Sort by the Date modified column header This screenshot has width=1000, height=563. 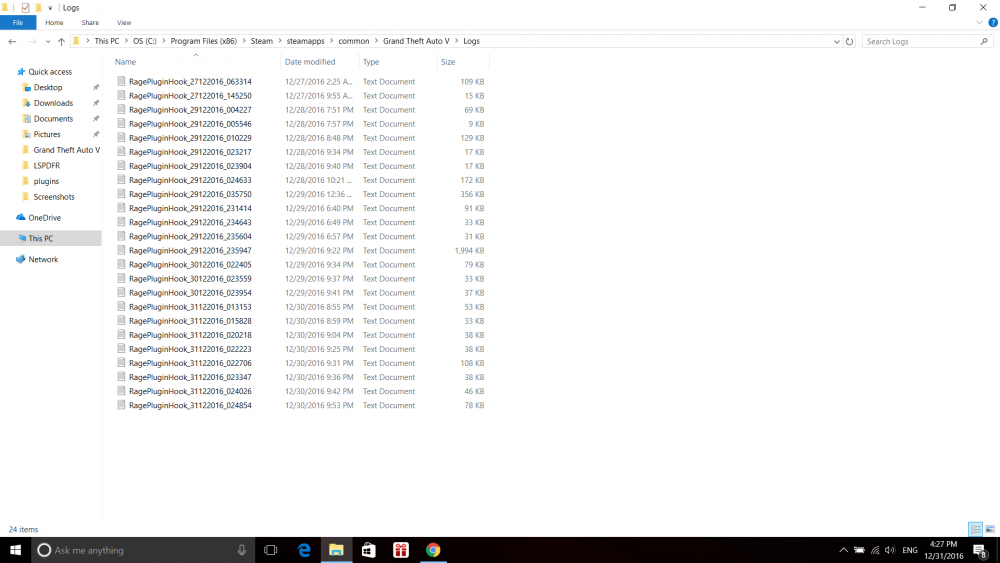(x=310, y=62)
